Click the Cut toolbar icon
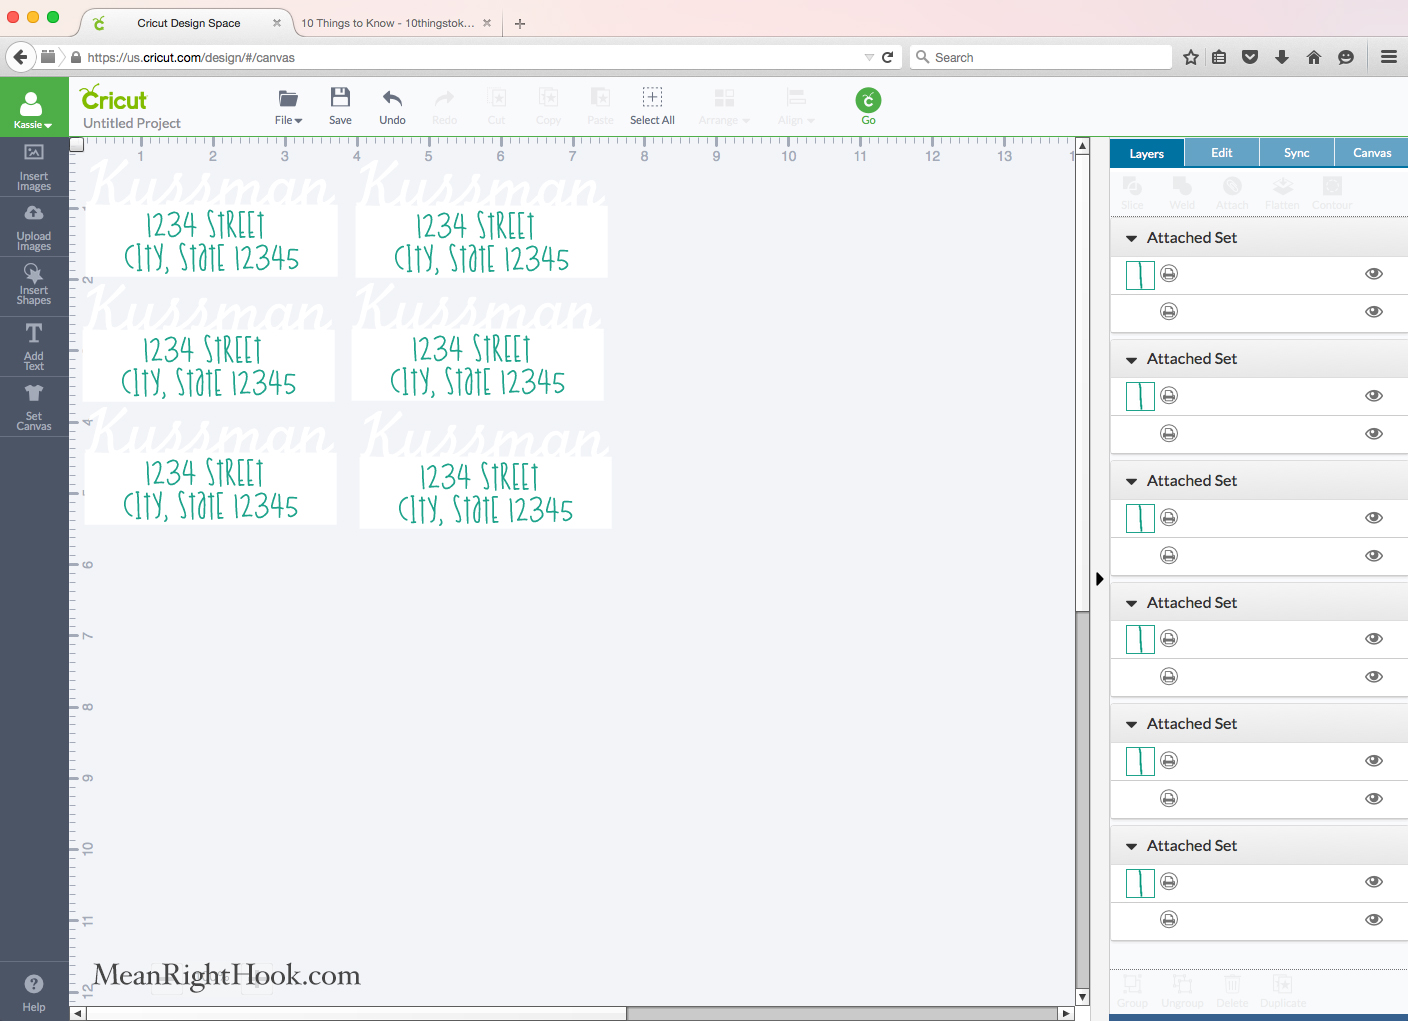The image size is (1408, 1021). click(x=497, y=106)
